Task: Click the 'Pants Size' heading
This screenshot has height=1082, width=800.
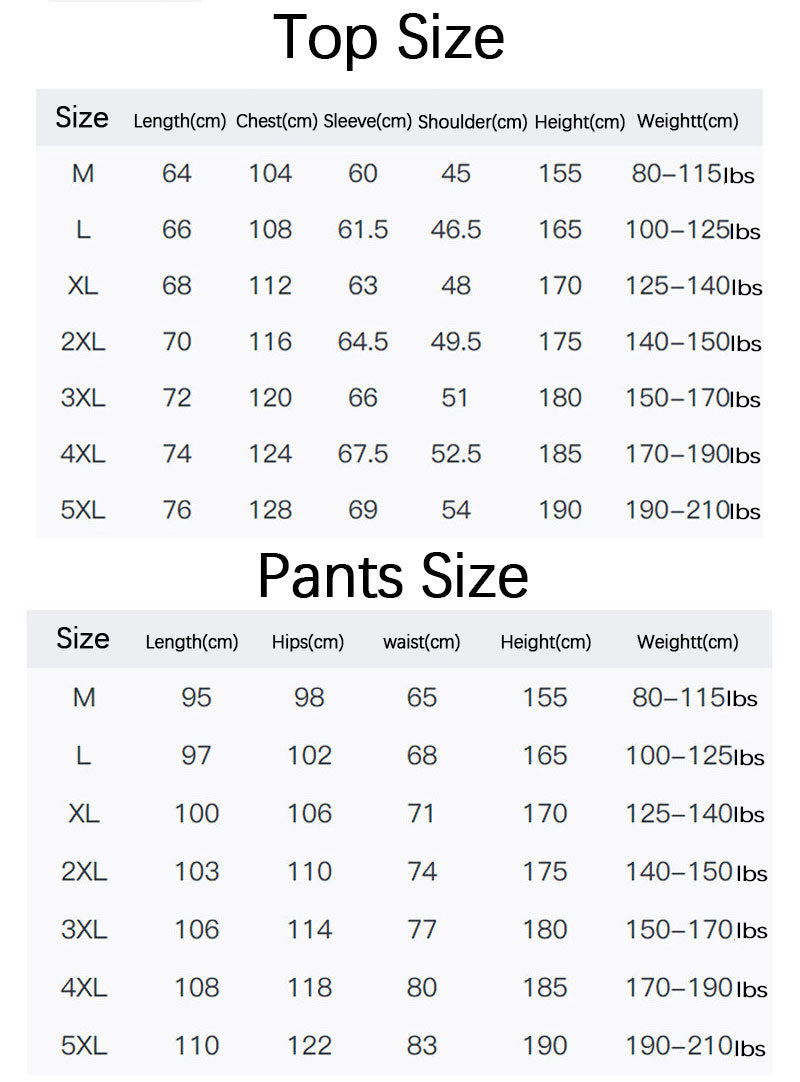Action: [393, 575]
